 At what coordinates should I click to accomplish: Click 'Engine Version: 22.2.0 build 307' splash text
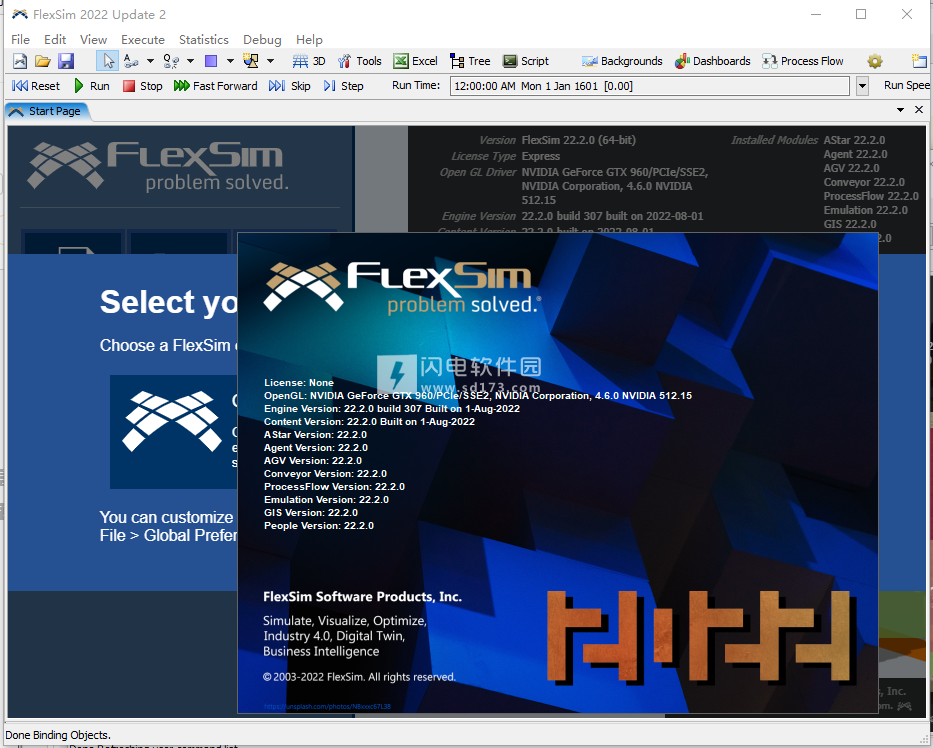click(x=392, y=409)
